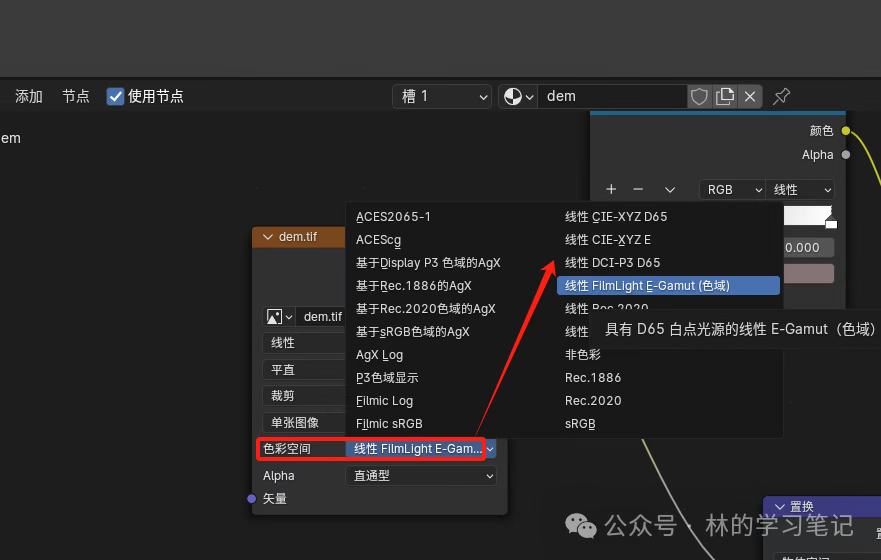Open the 添加 menu
The image size is (881, 560).
pos(29,96)
